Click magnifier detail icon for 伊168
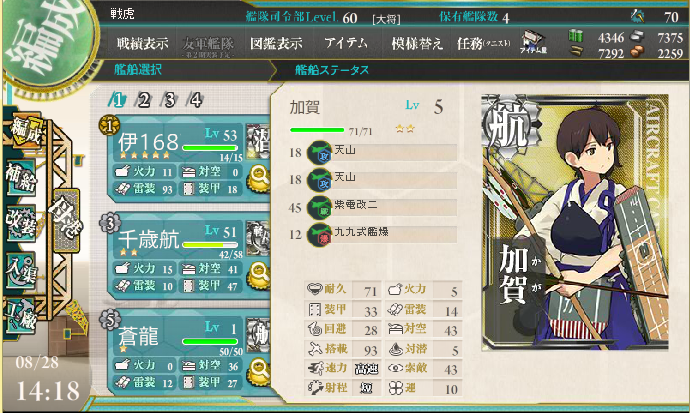690x413 pixels. click(259, 179)
